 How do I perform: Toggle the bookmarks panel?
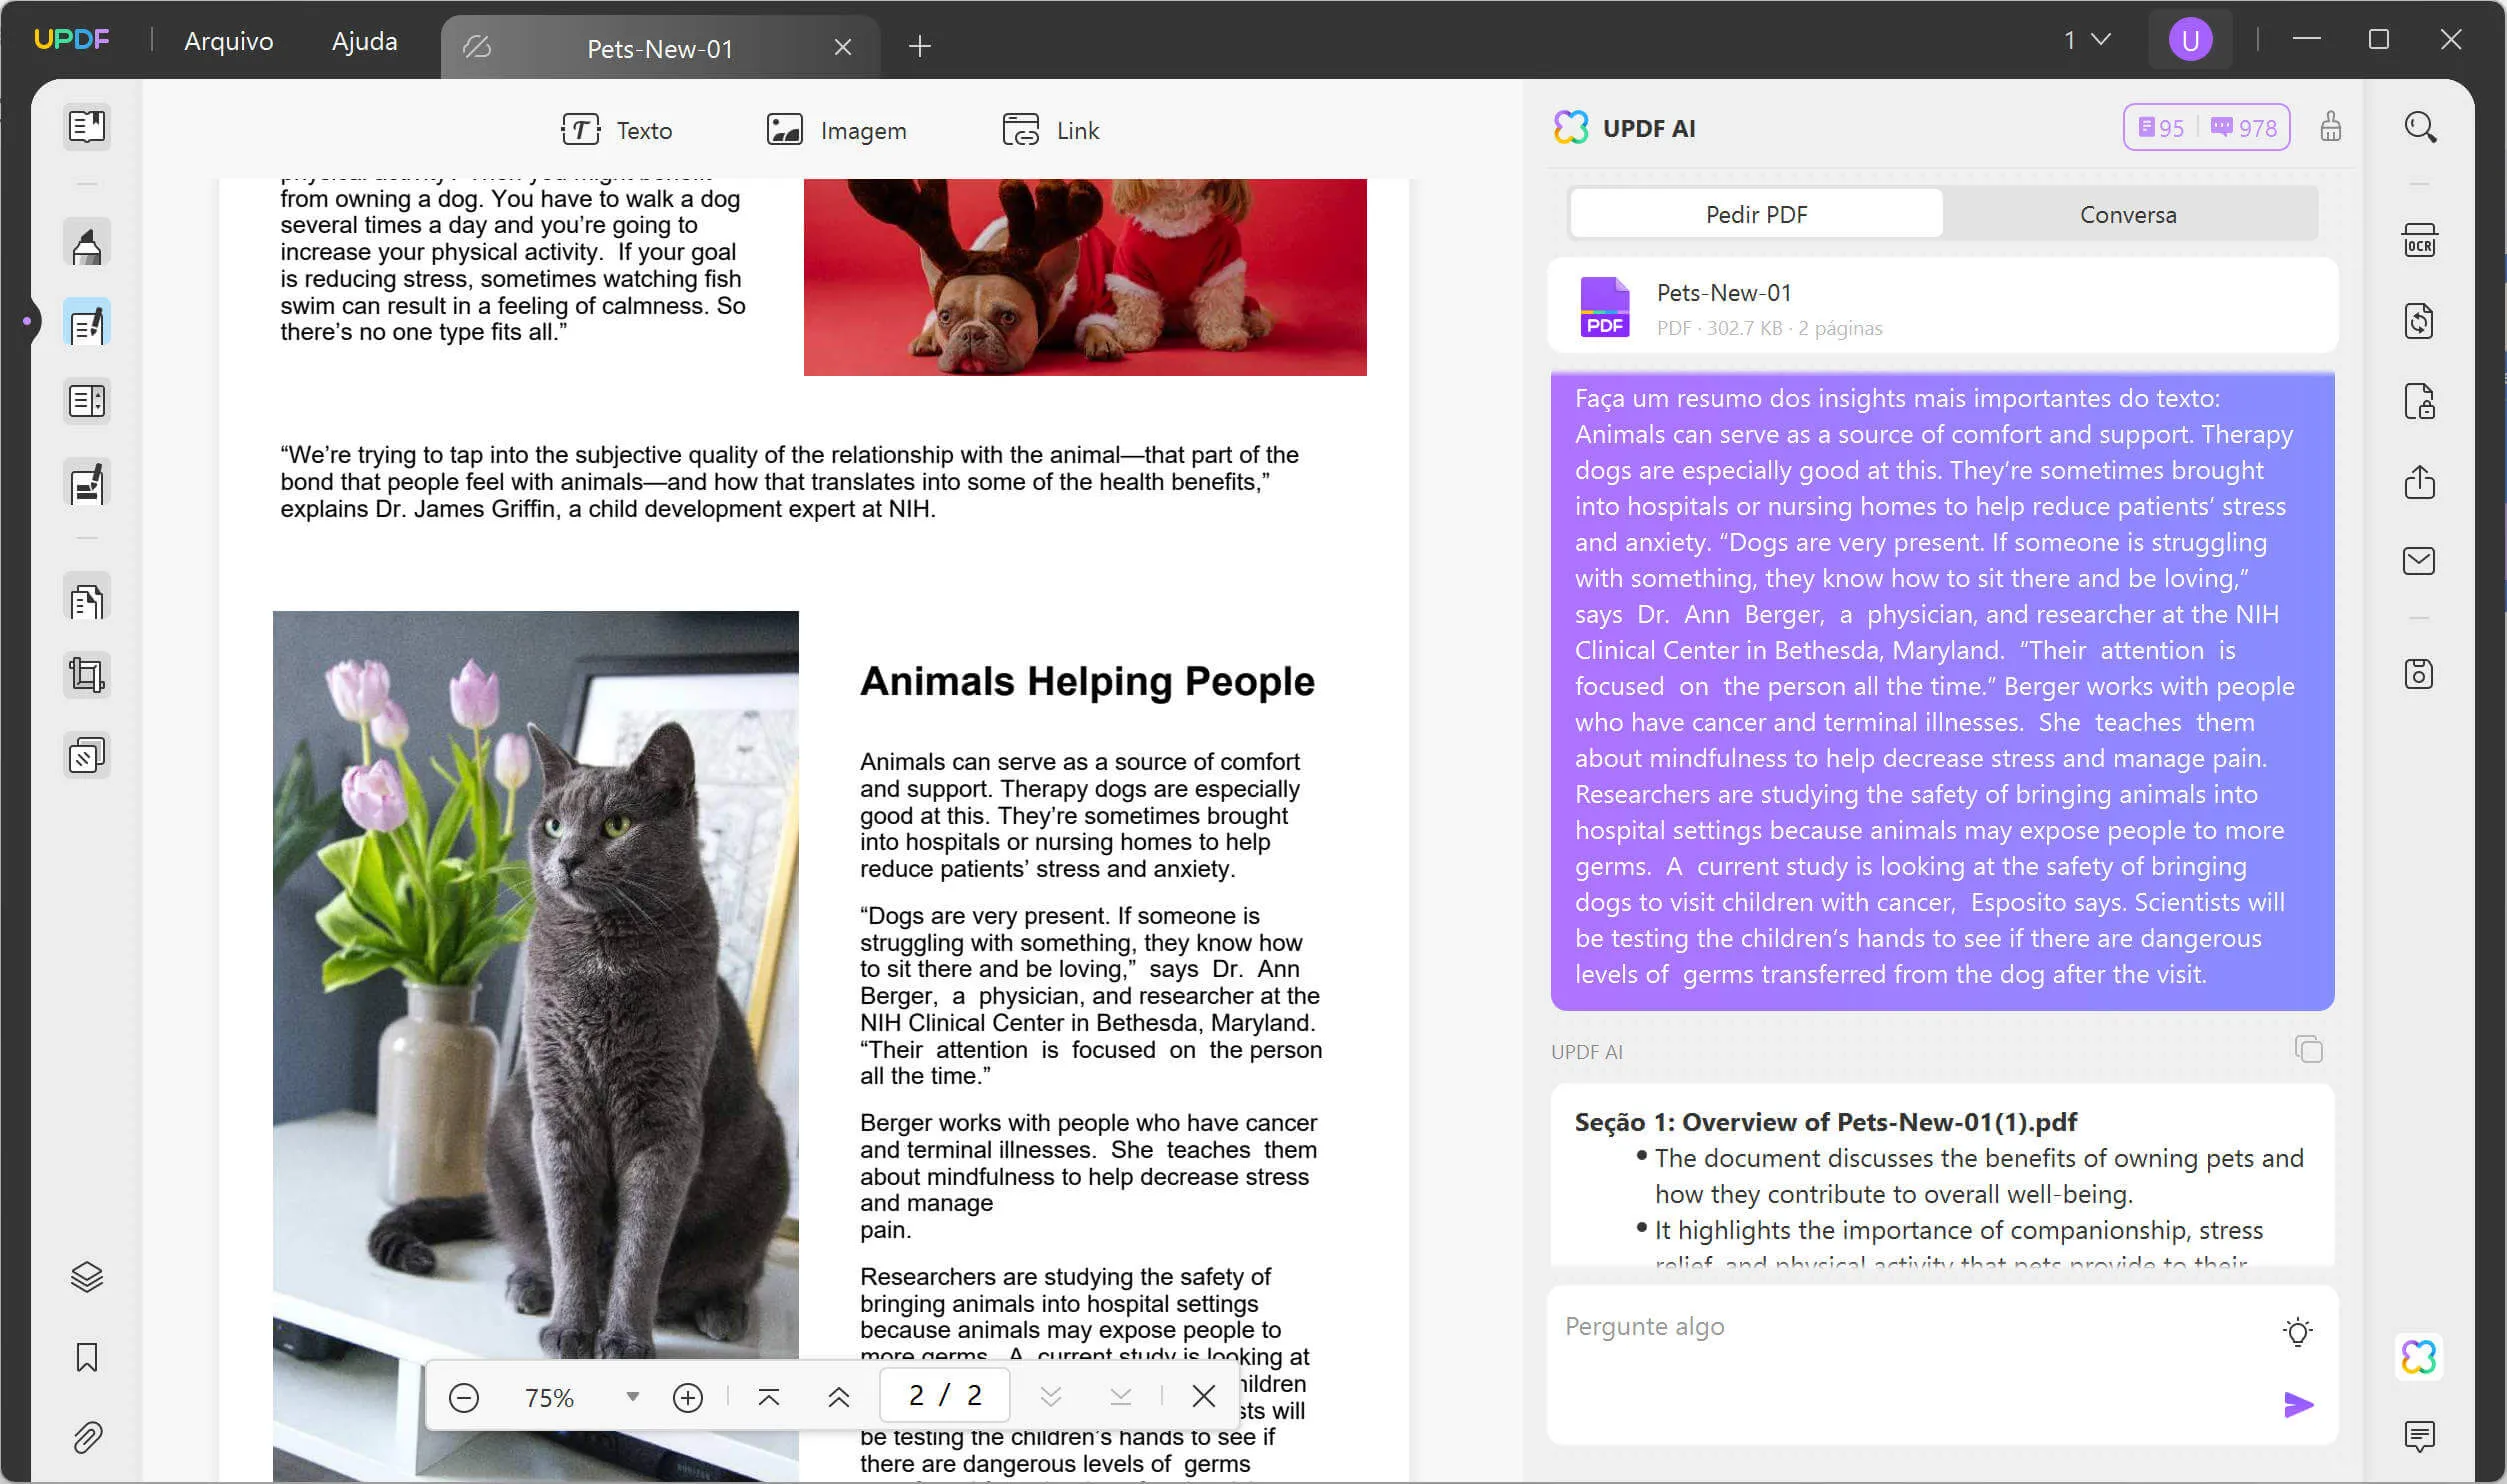point(87,1357)
